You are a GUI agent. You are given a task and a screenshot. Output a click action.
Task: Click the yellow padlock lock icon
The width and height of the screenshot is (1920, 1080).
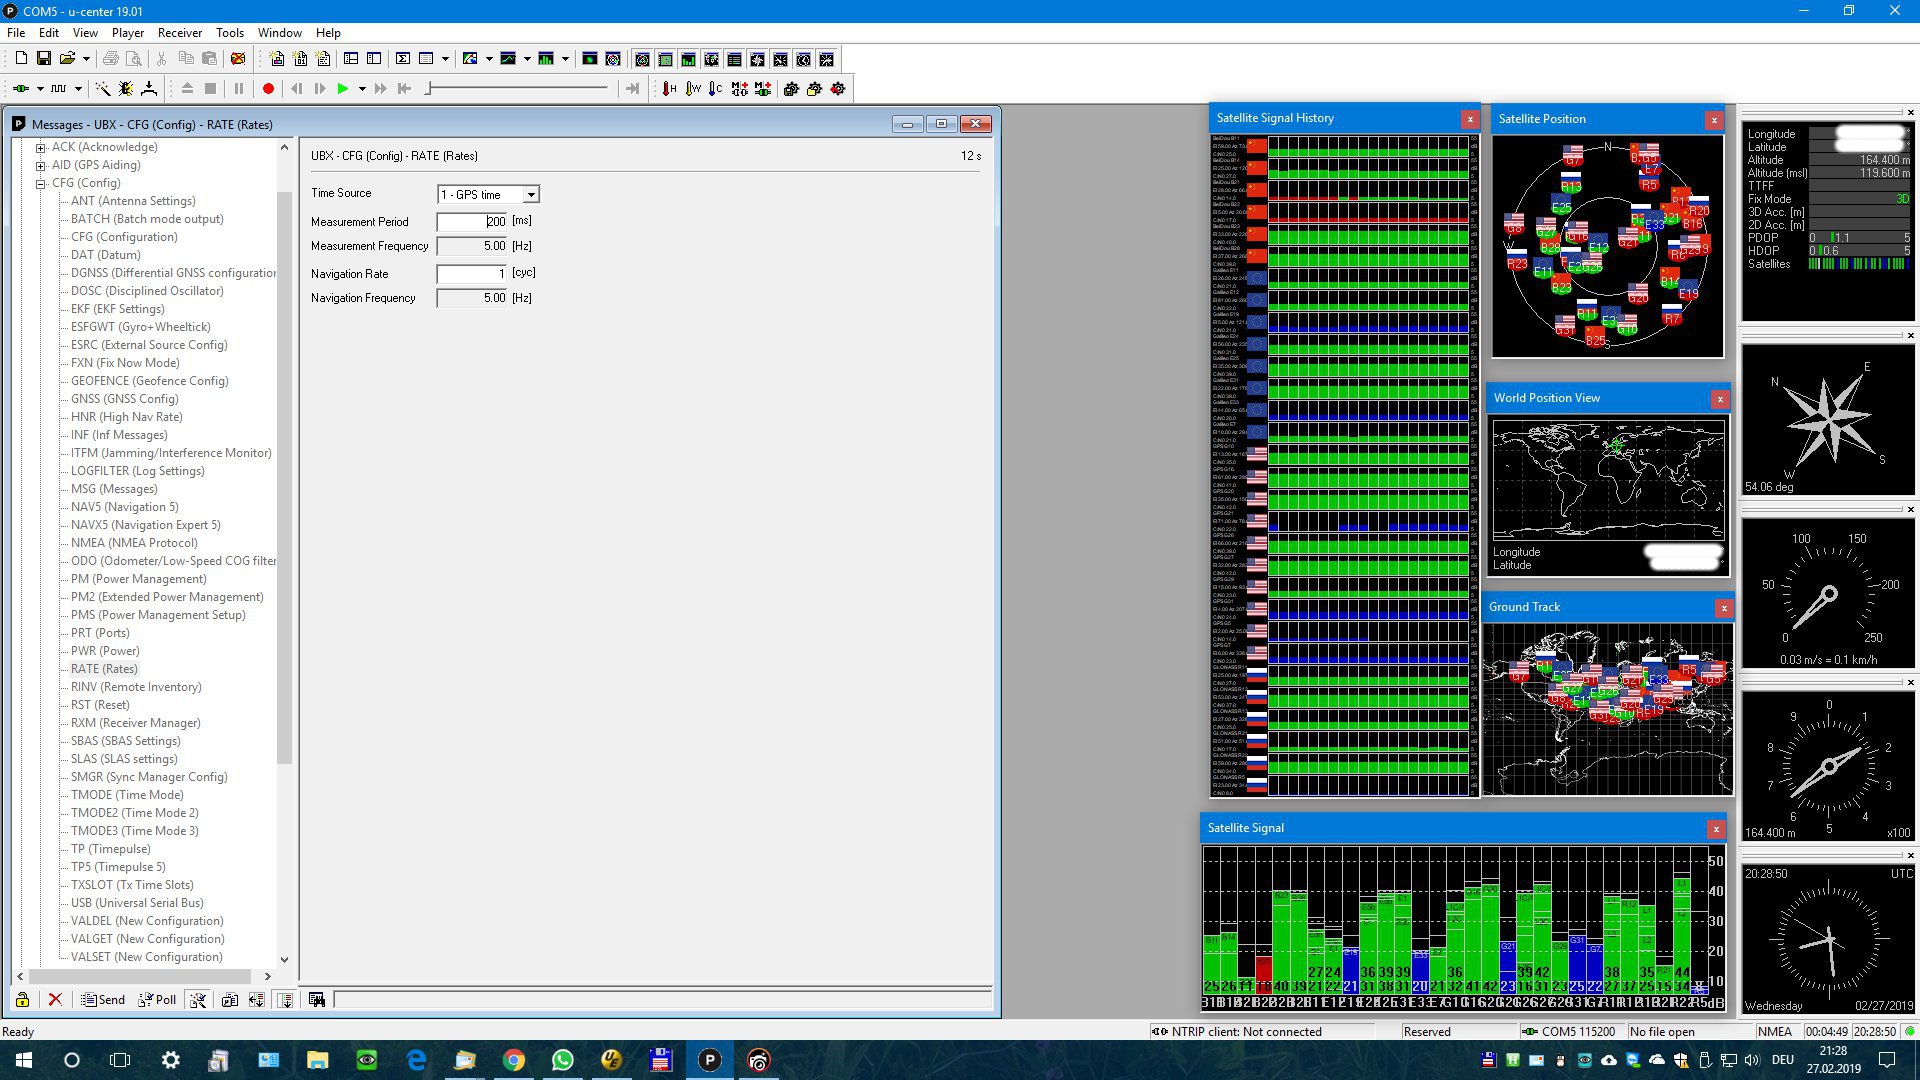point(22,999)
